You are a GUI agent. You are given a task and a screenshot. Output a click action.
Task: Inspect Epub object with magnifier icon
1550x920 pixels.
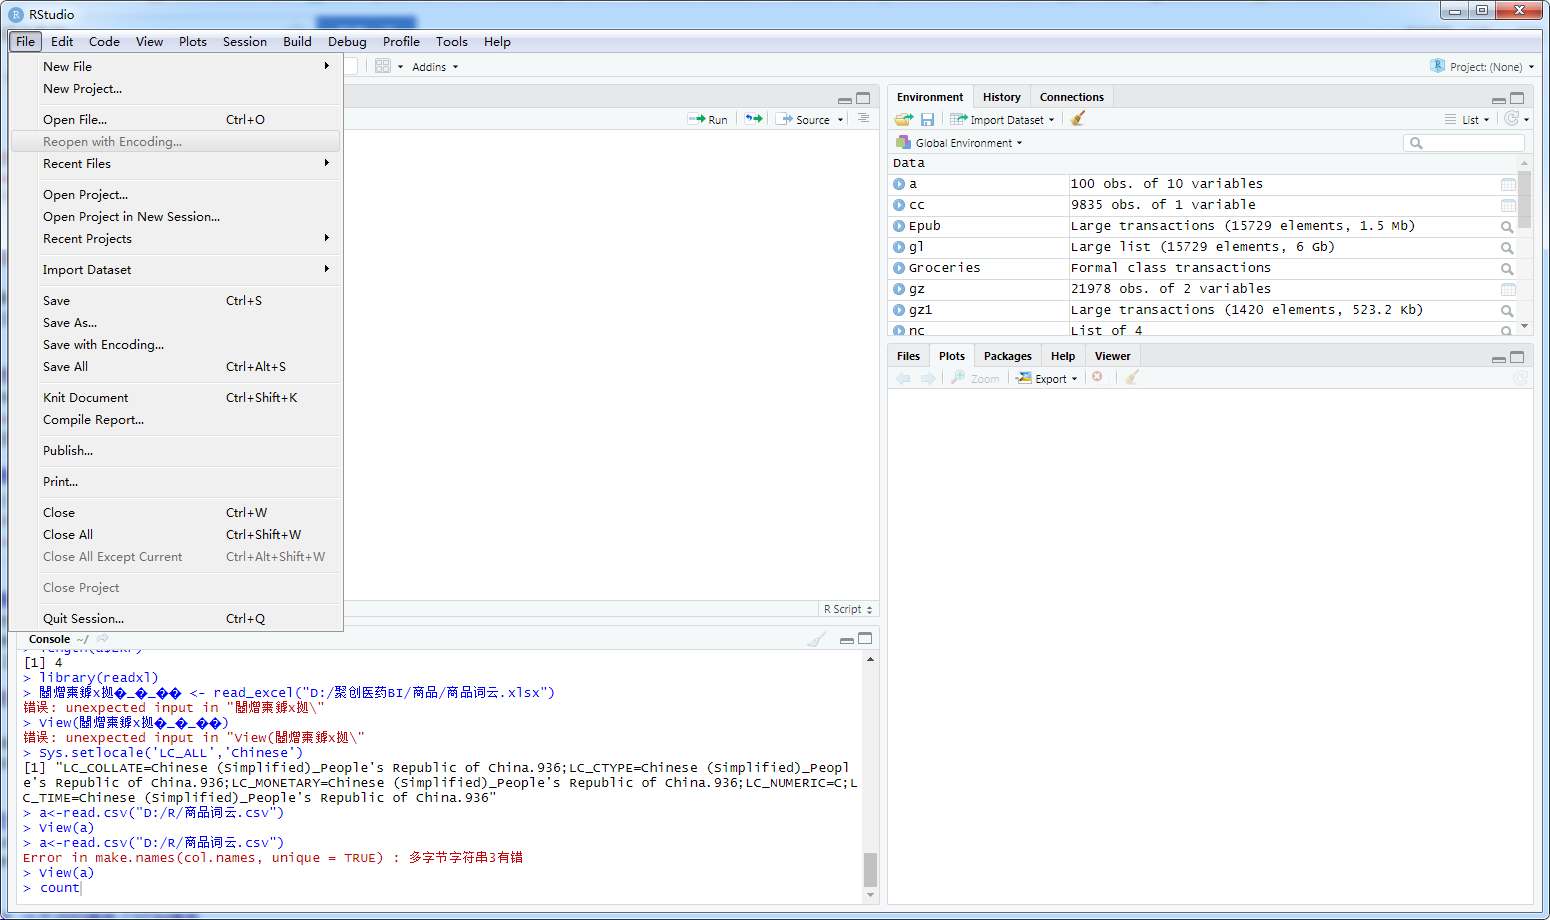[x=1507, y=226]
